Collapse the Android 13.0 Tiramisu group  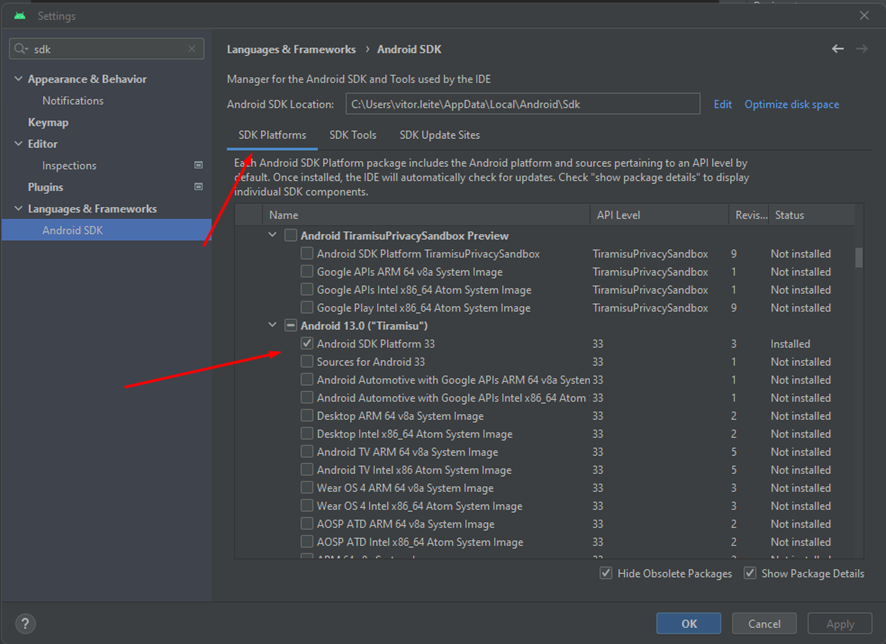pyautogui.click(x=273, y=326)
